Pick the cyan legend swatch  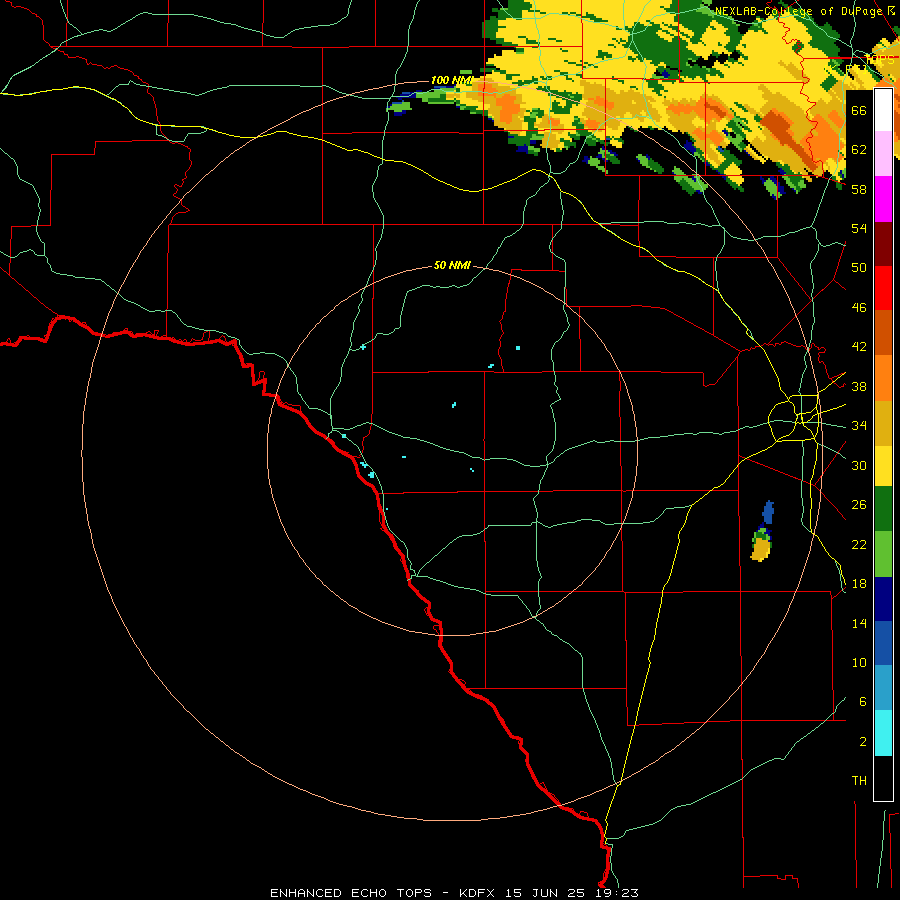(x=883, y=733)
